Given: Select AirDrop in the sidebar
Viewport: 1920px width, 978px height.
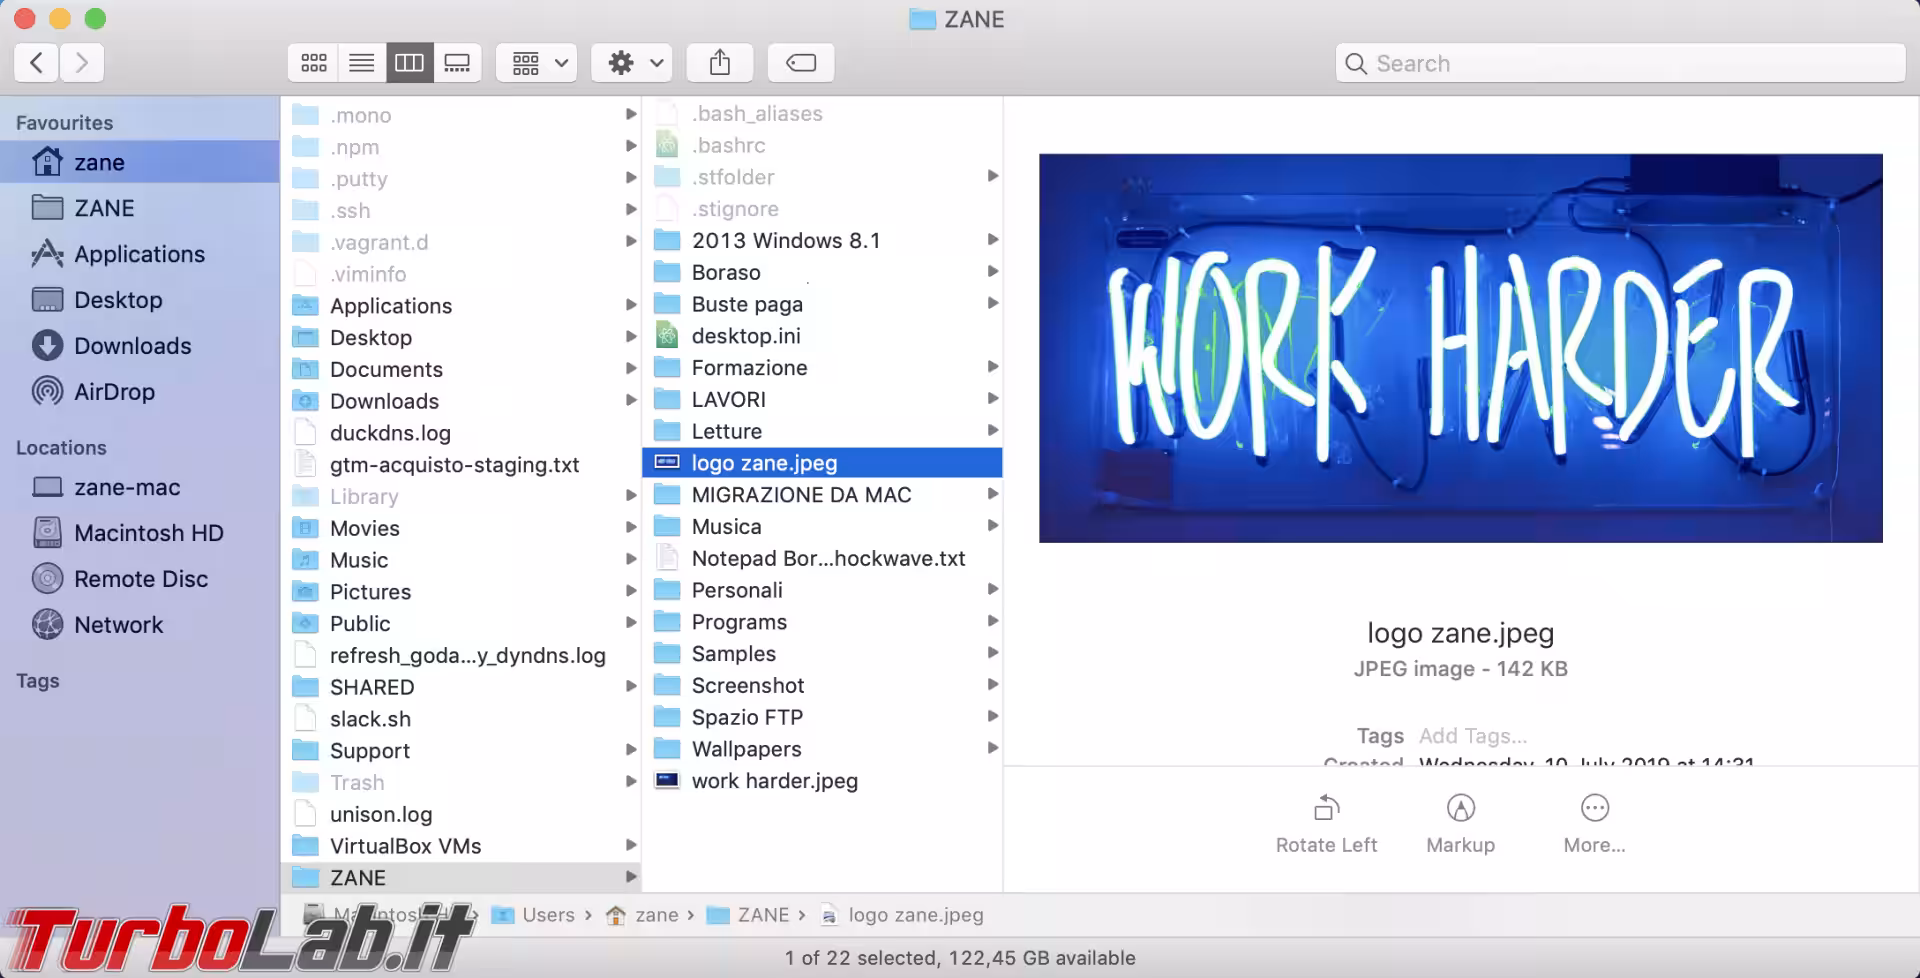Looking at the screenshot, I should coord(113,391).
